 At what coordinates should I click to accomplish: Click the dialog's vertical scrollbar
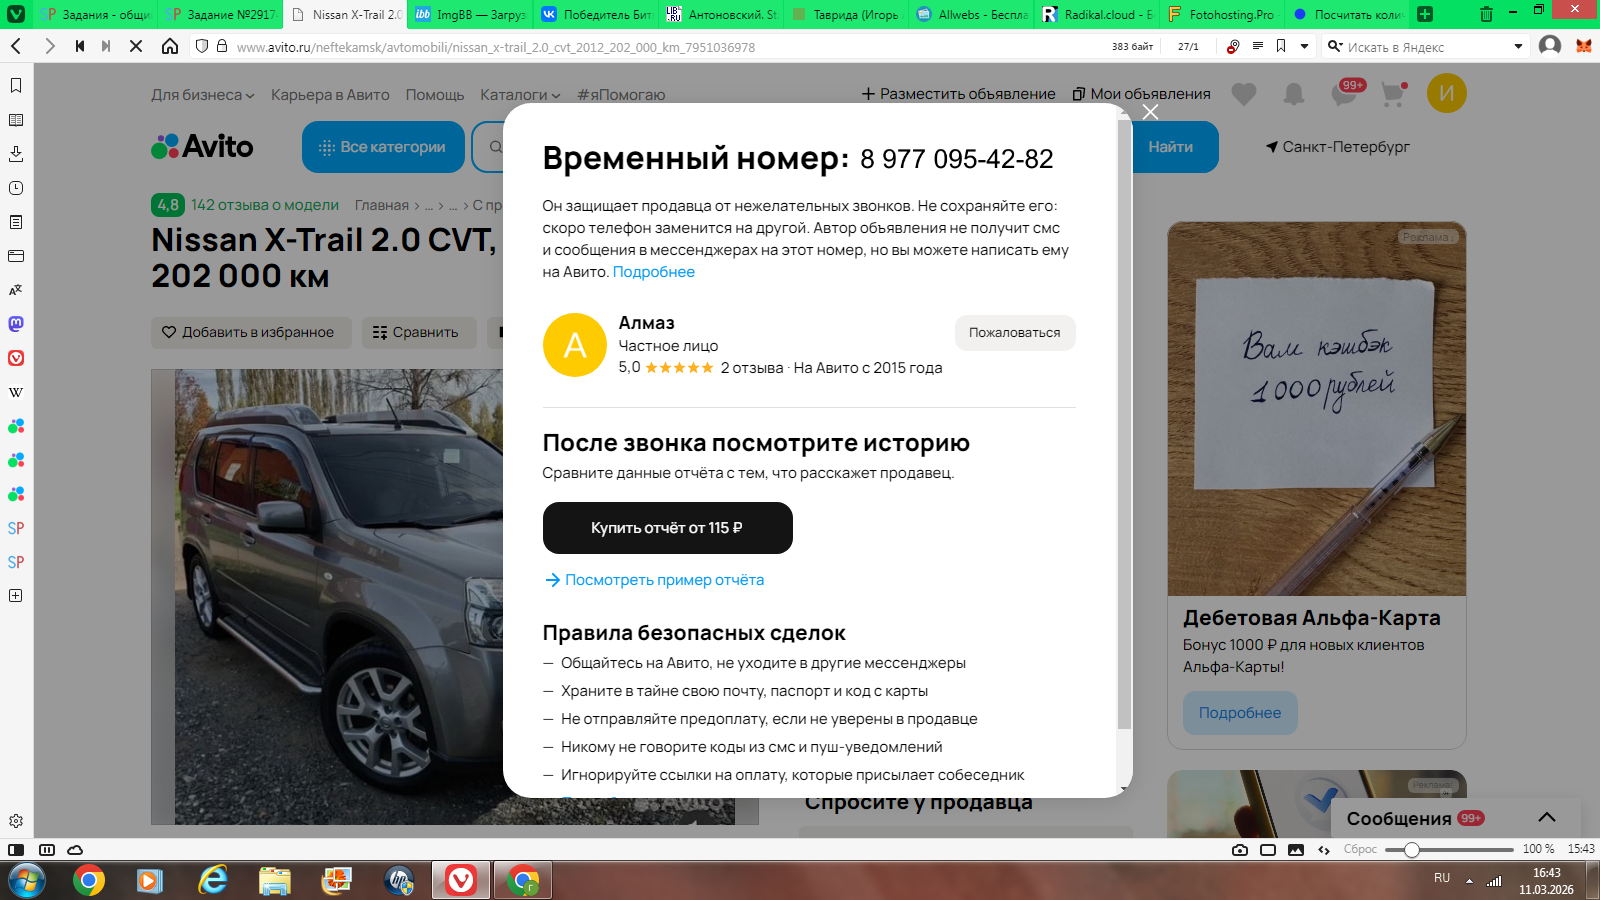1124,425
